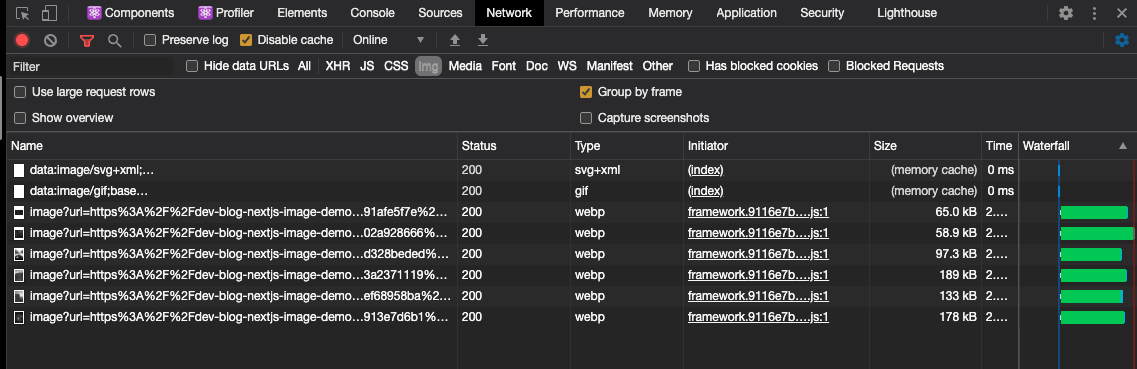Click thumbnail icon of 91afe5f7e image request
1137x369 pixels.
(x=20, y=213)
